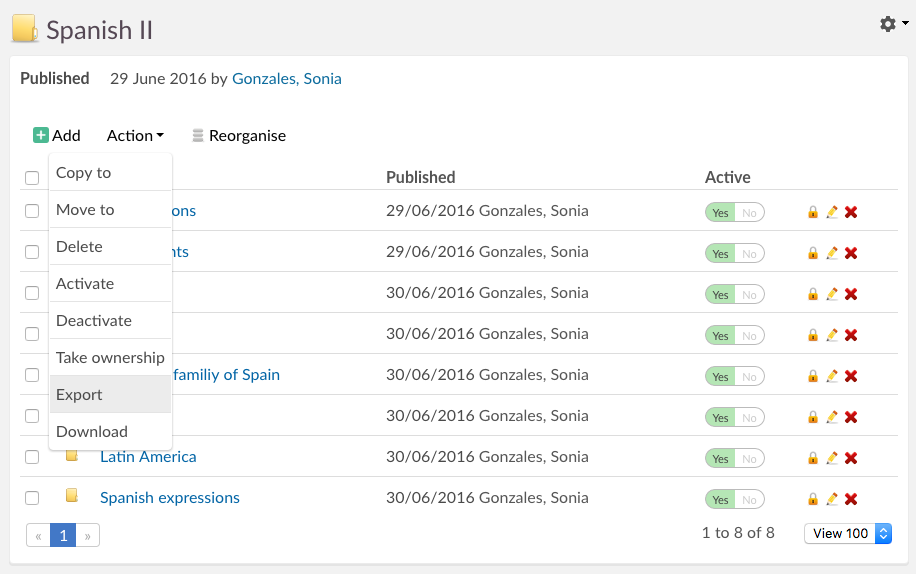Click the folder icon beside Spanish expressions

[x=72, y=496]
